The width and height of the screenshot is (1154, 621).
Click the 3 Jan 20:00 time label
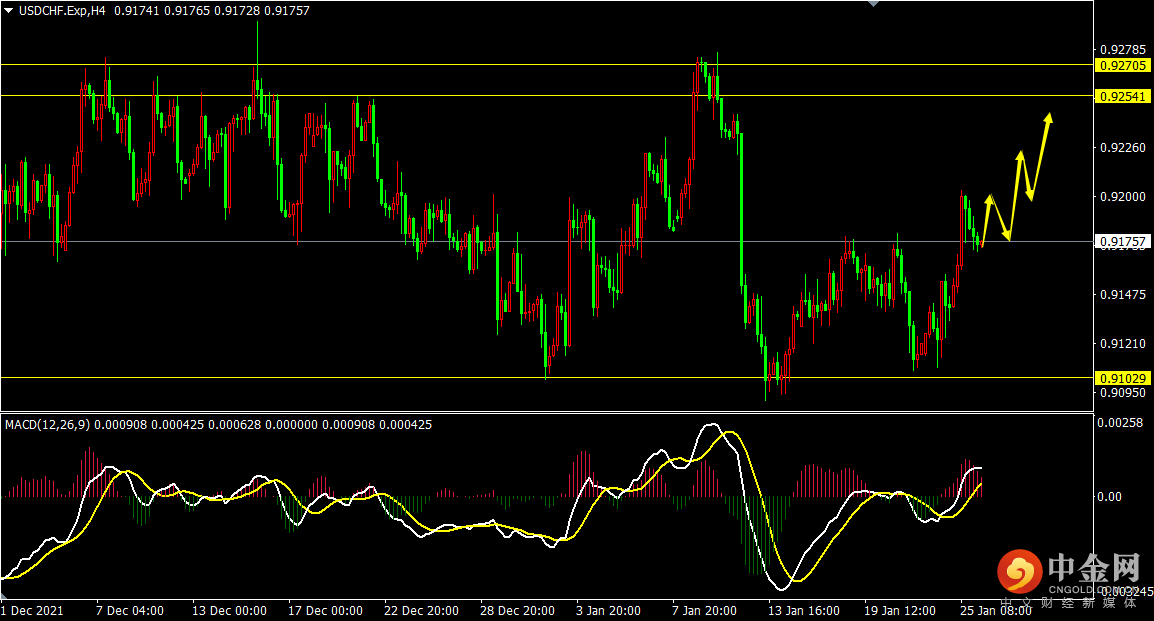tap(608, 611)
